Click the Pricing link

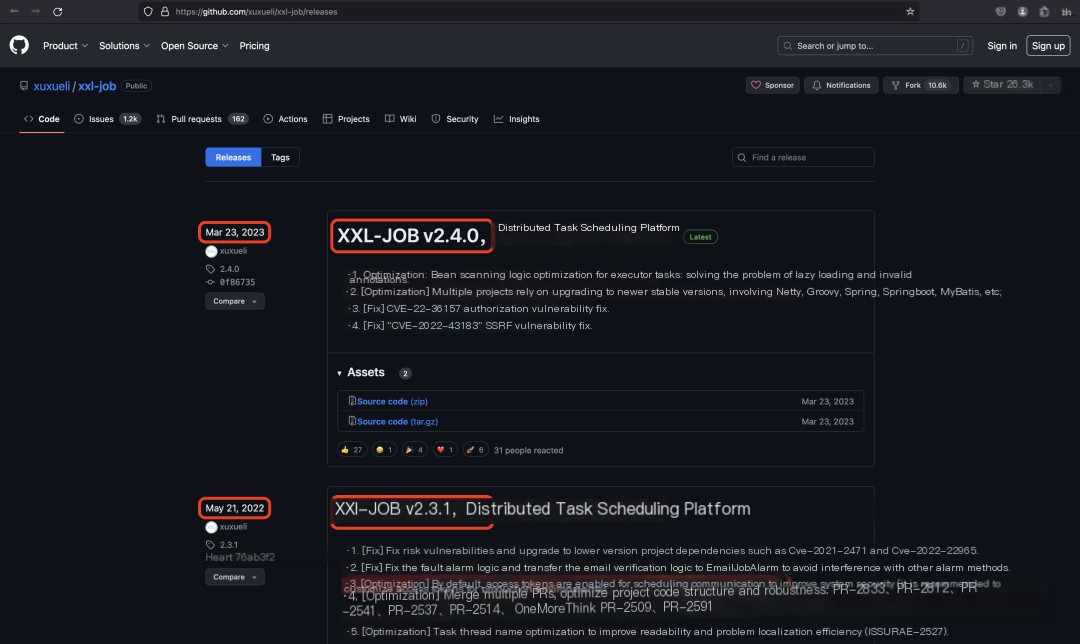254,45
